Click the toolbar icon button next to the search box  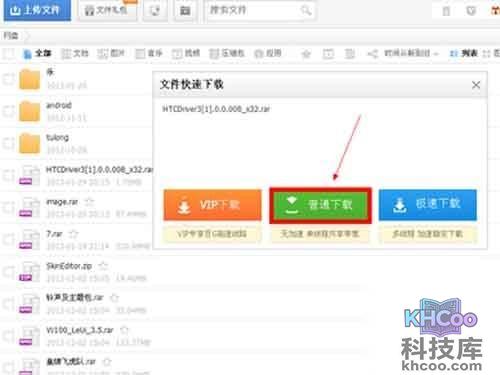[x=185, y=11]
